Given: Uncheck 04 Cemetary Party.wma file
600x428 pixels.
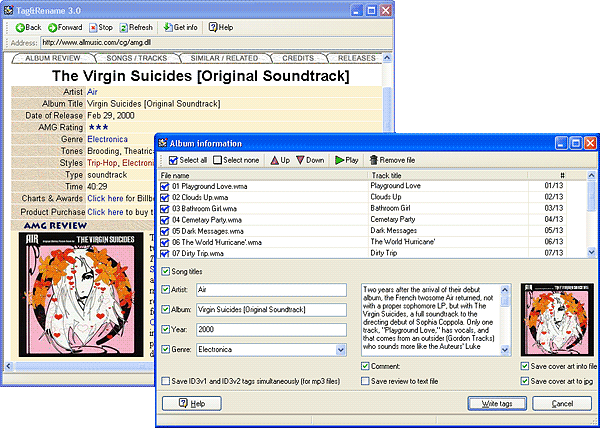Looking at the screenshot, I should point(165,220).
